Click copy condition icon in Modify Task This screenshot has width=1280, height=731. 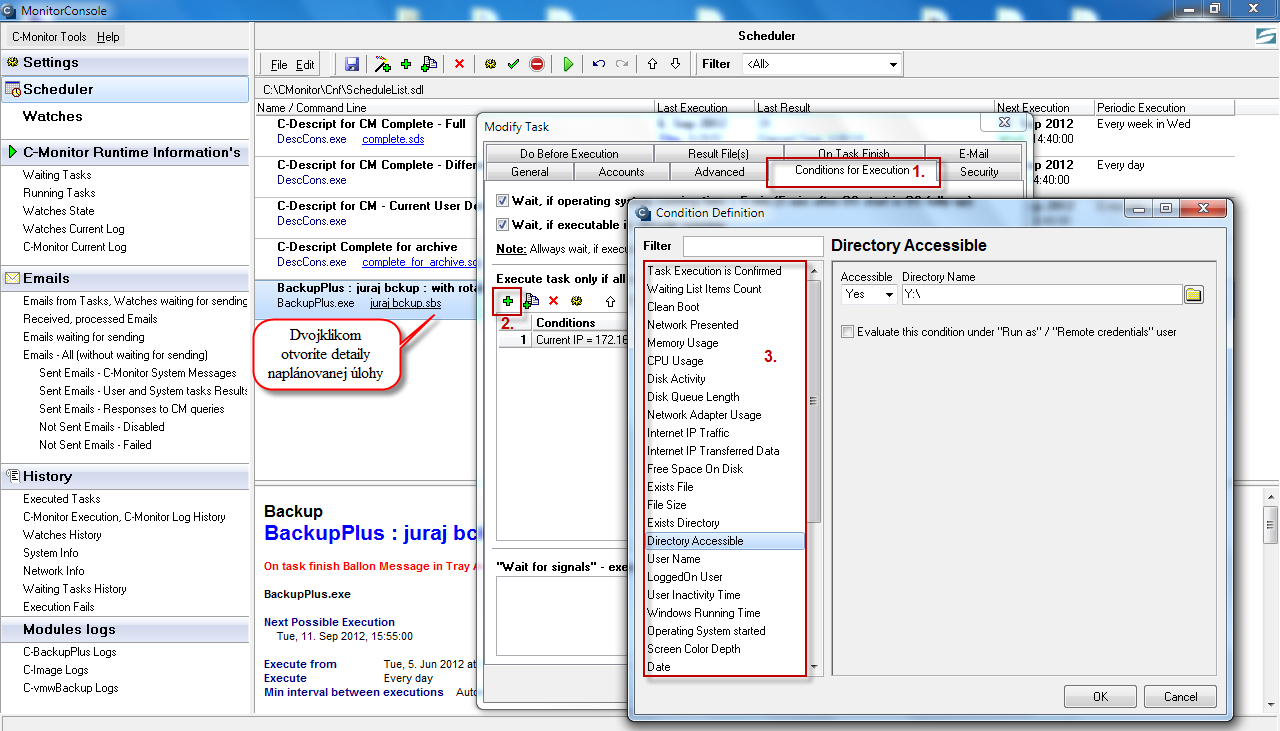531,300
